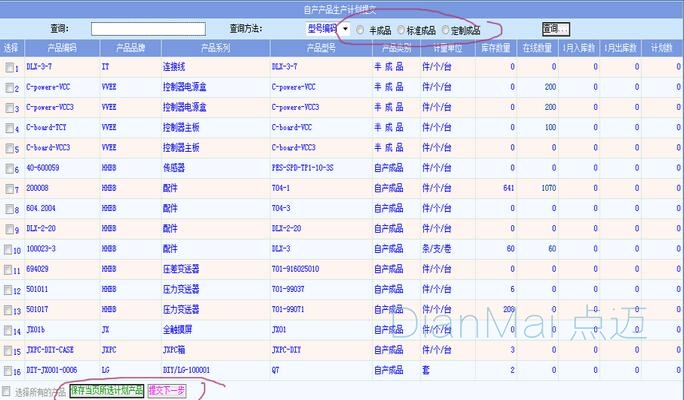684x400 pixels.
Task: Click the 库存数量 column header
Action: 495,47
